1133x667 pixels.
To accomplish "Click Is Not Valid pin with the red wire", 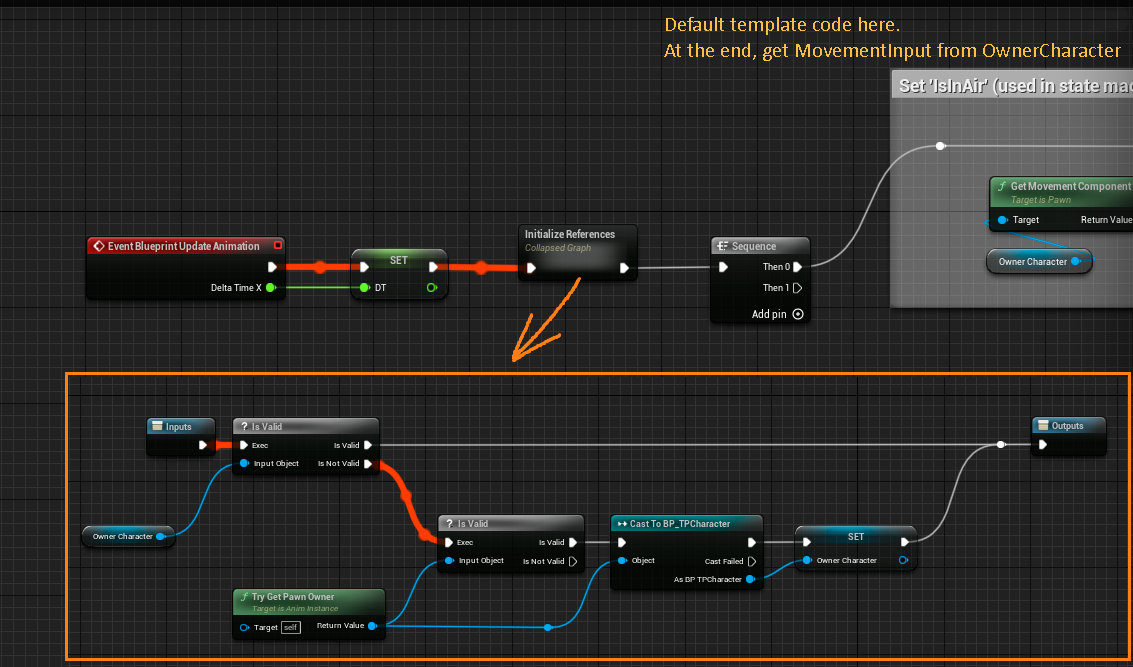I will point(368,463).
